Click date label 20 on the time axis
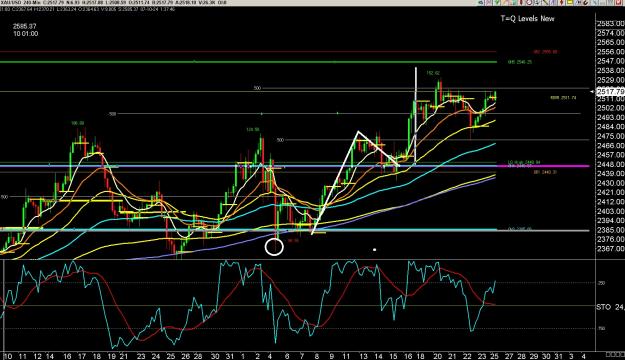This screenshot has height=360, width=625. (x=438, y=356)
